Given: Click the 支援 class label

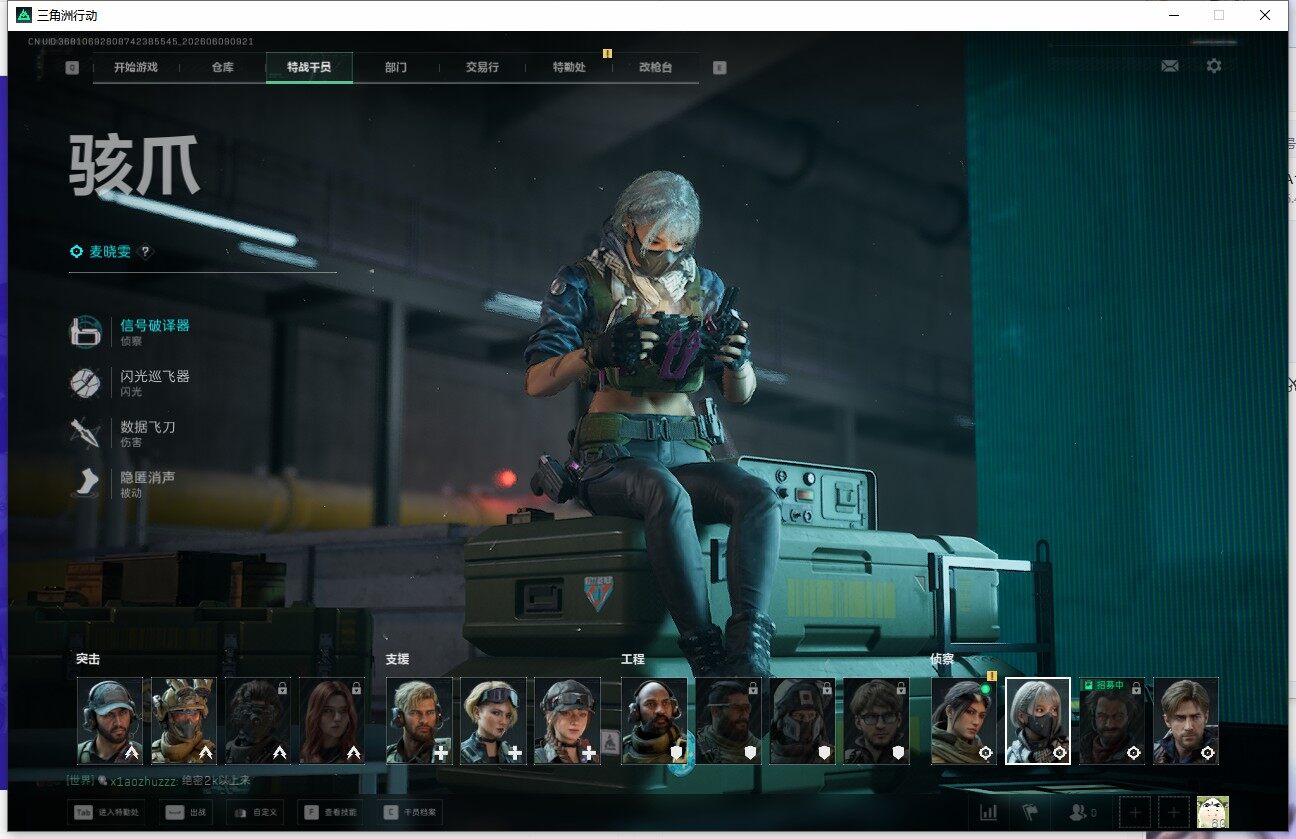Looking at the screenshot, I should (397, 660).
